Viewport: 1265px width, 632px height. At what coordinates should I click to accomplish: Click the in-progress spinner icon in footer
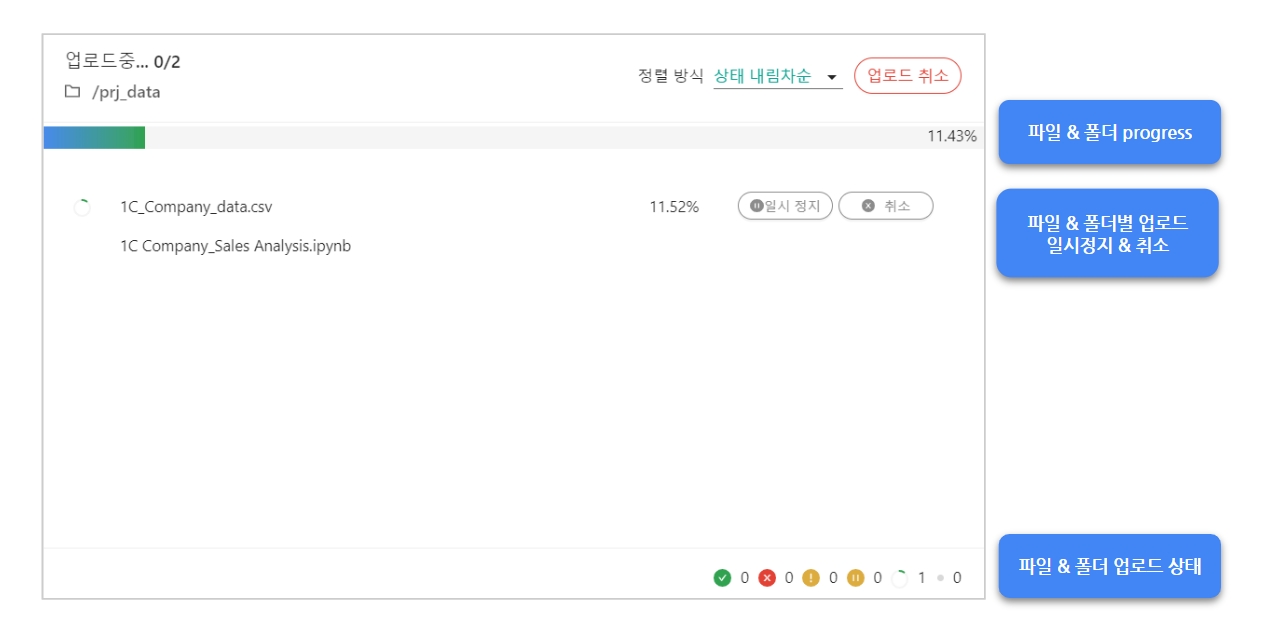tap(900, 578)
